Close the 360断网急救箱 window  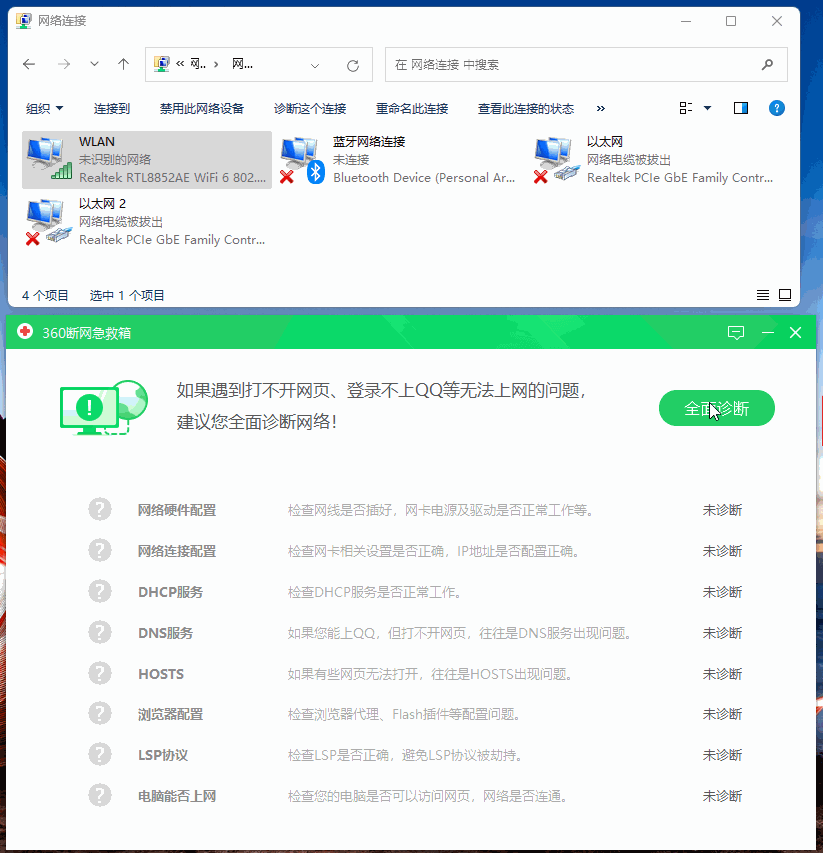(795, 332)
